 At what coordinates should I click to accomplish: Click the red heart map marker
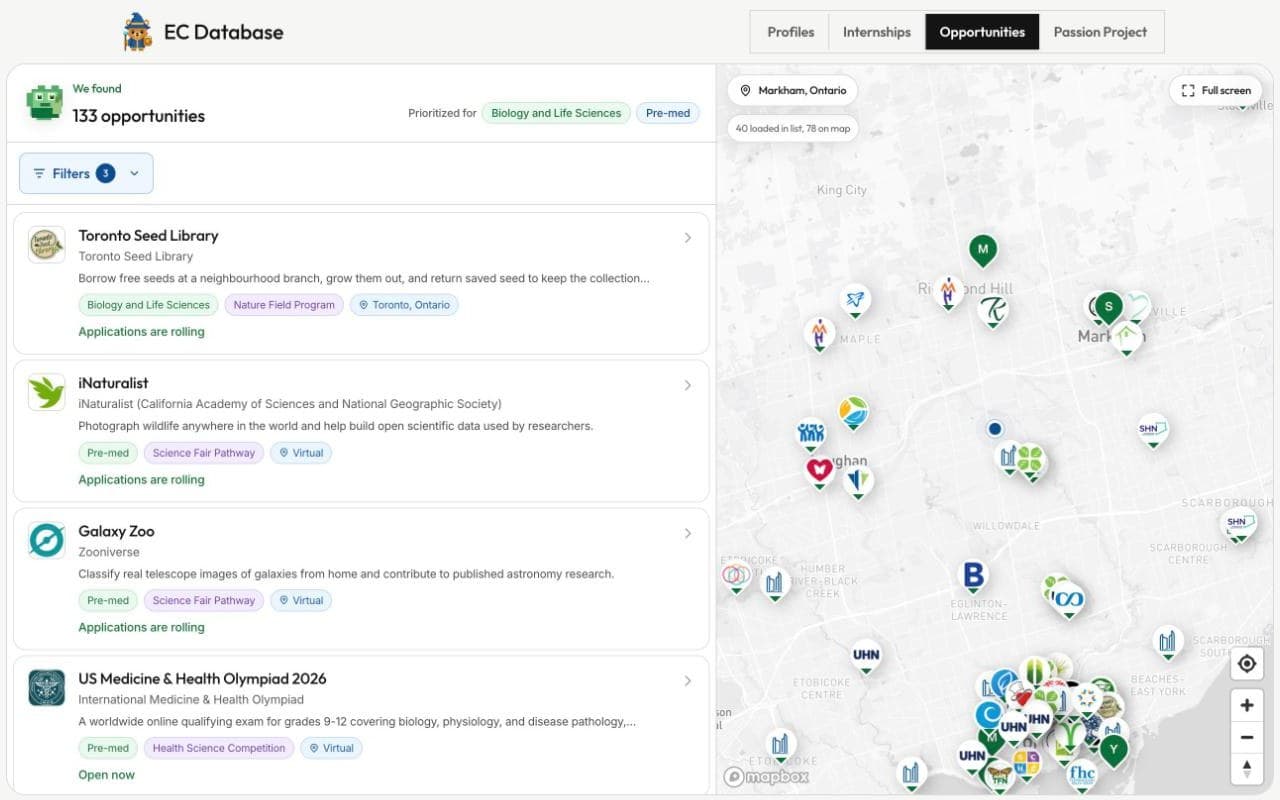pyautogui.click(x=820, y=470)
